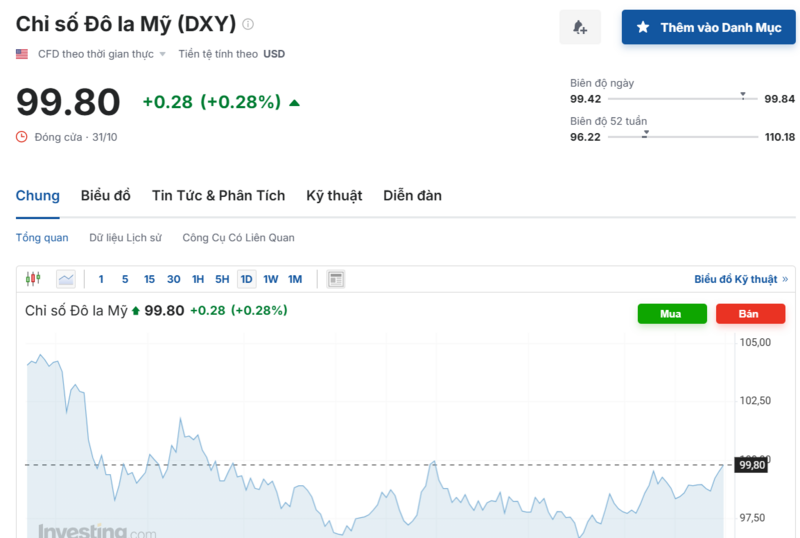Click the news overlay icon in chart toolbar

[336, 279]
